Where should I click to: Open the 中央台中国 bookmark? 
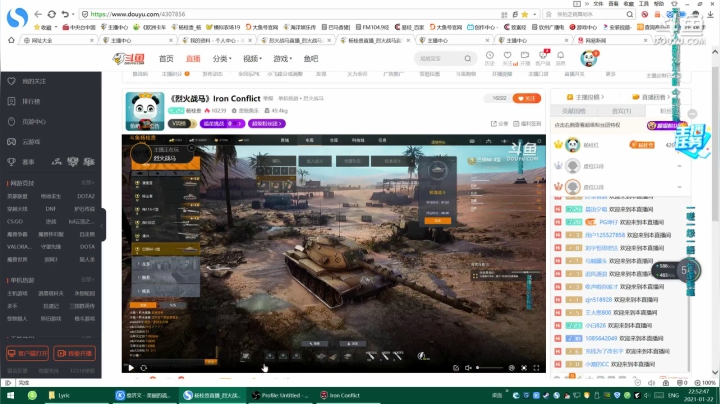79,27
